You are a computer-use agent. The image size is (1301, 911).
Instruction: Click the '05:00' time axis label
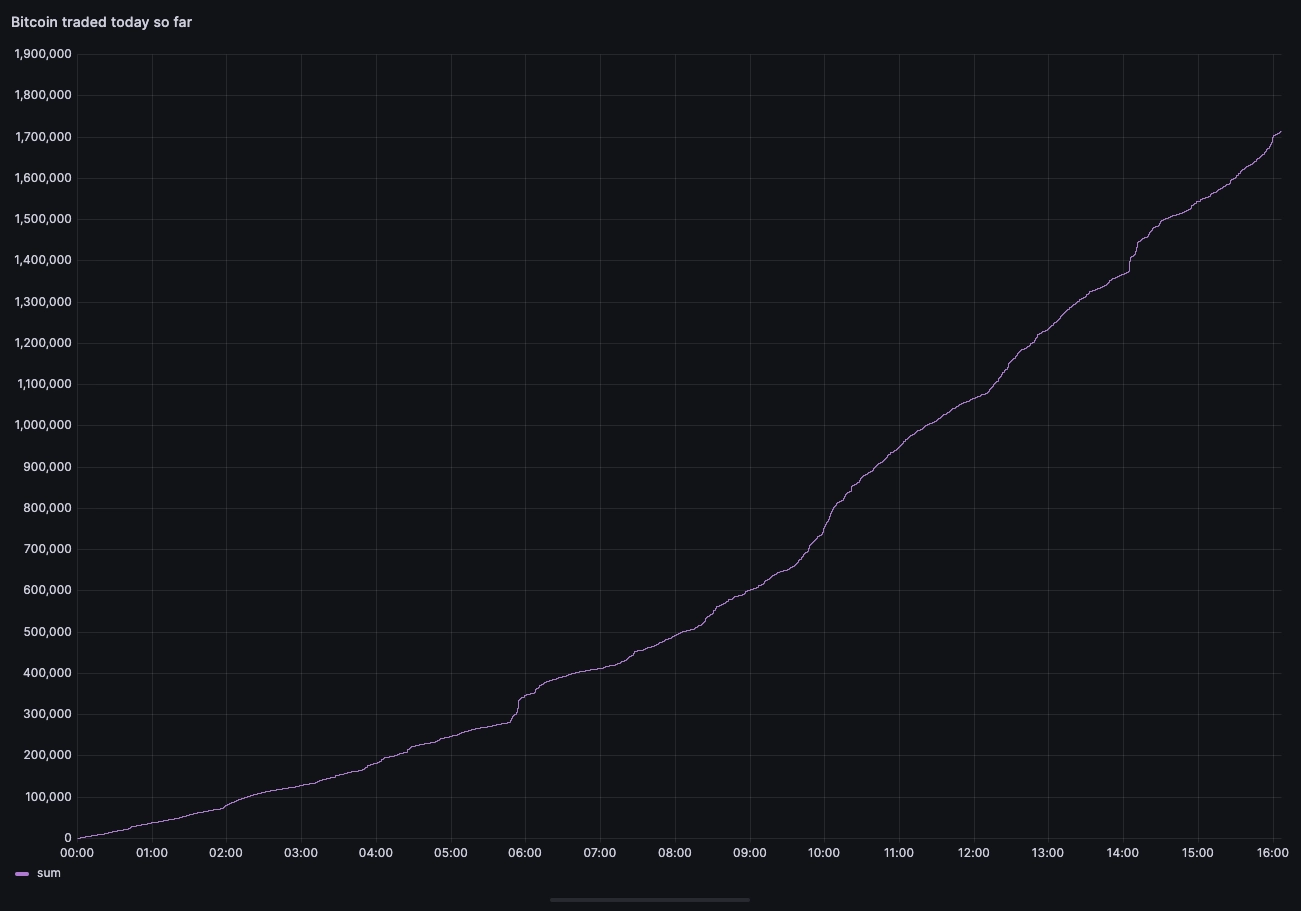(451, 853)
